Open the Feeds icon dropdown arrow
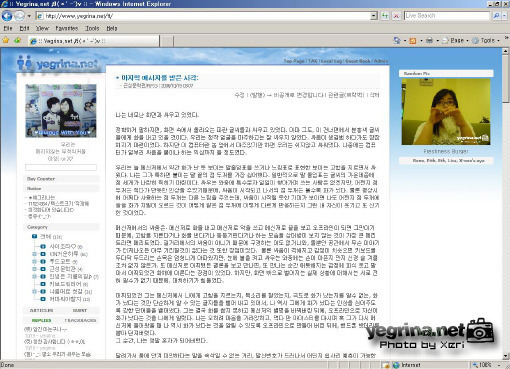The width and height of the screenshot is (510, 369). 421,41
